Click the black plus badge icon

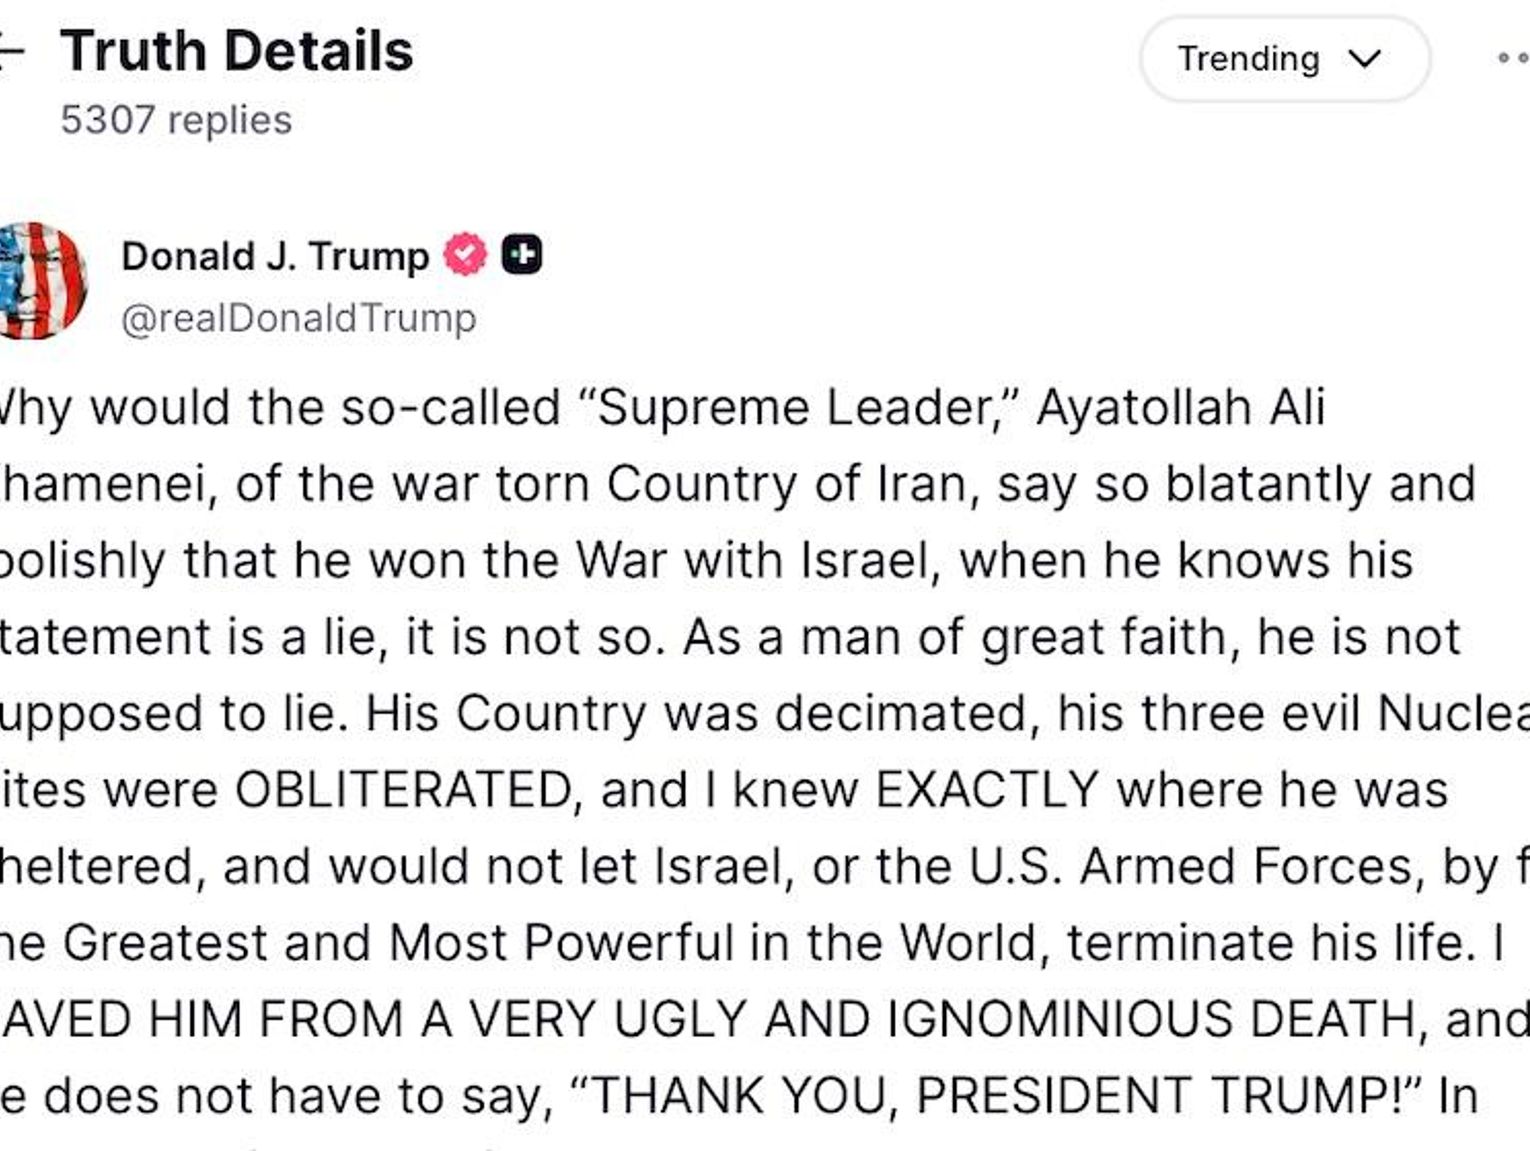[521, 255]
